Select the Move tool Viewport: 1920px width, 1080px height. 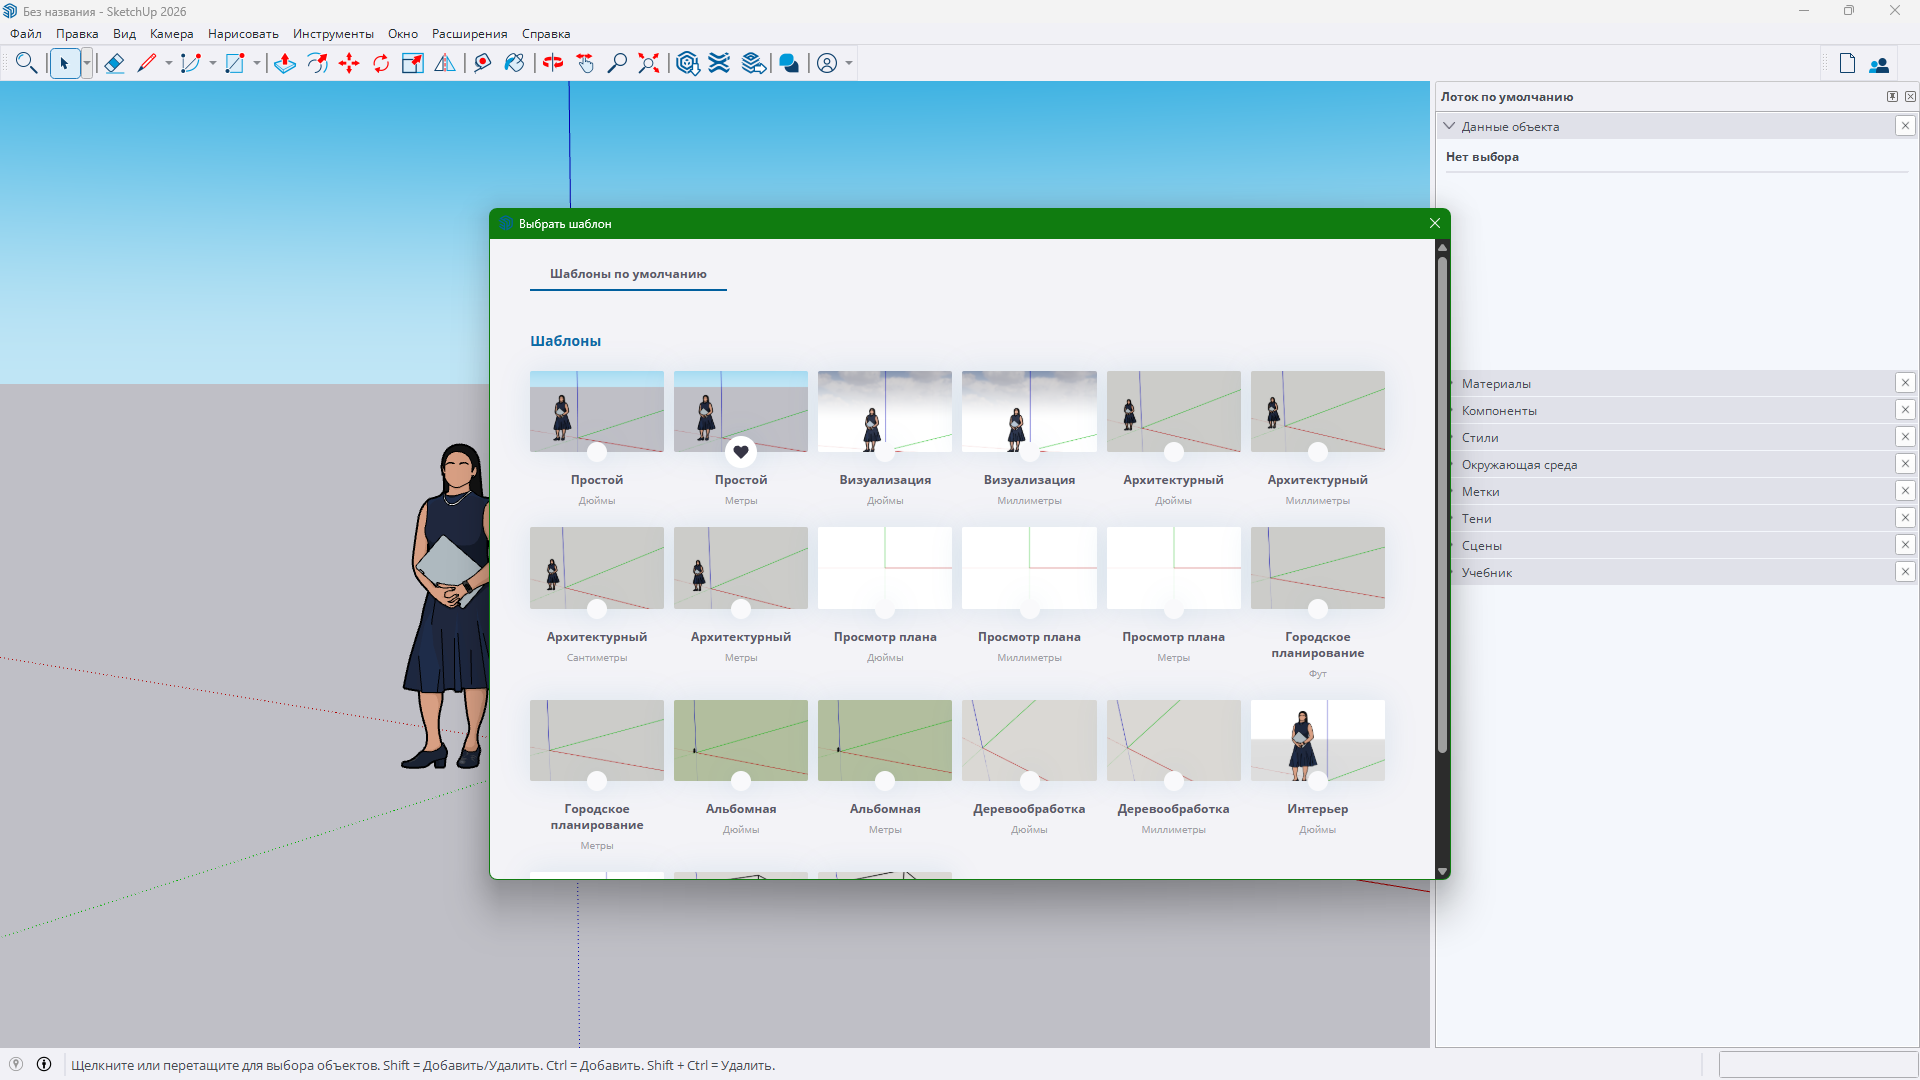(x=349, y=63)
